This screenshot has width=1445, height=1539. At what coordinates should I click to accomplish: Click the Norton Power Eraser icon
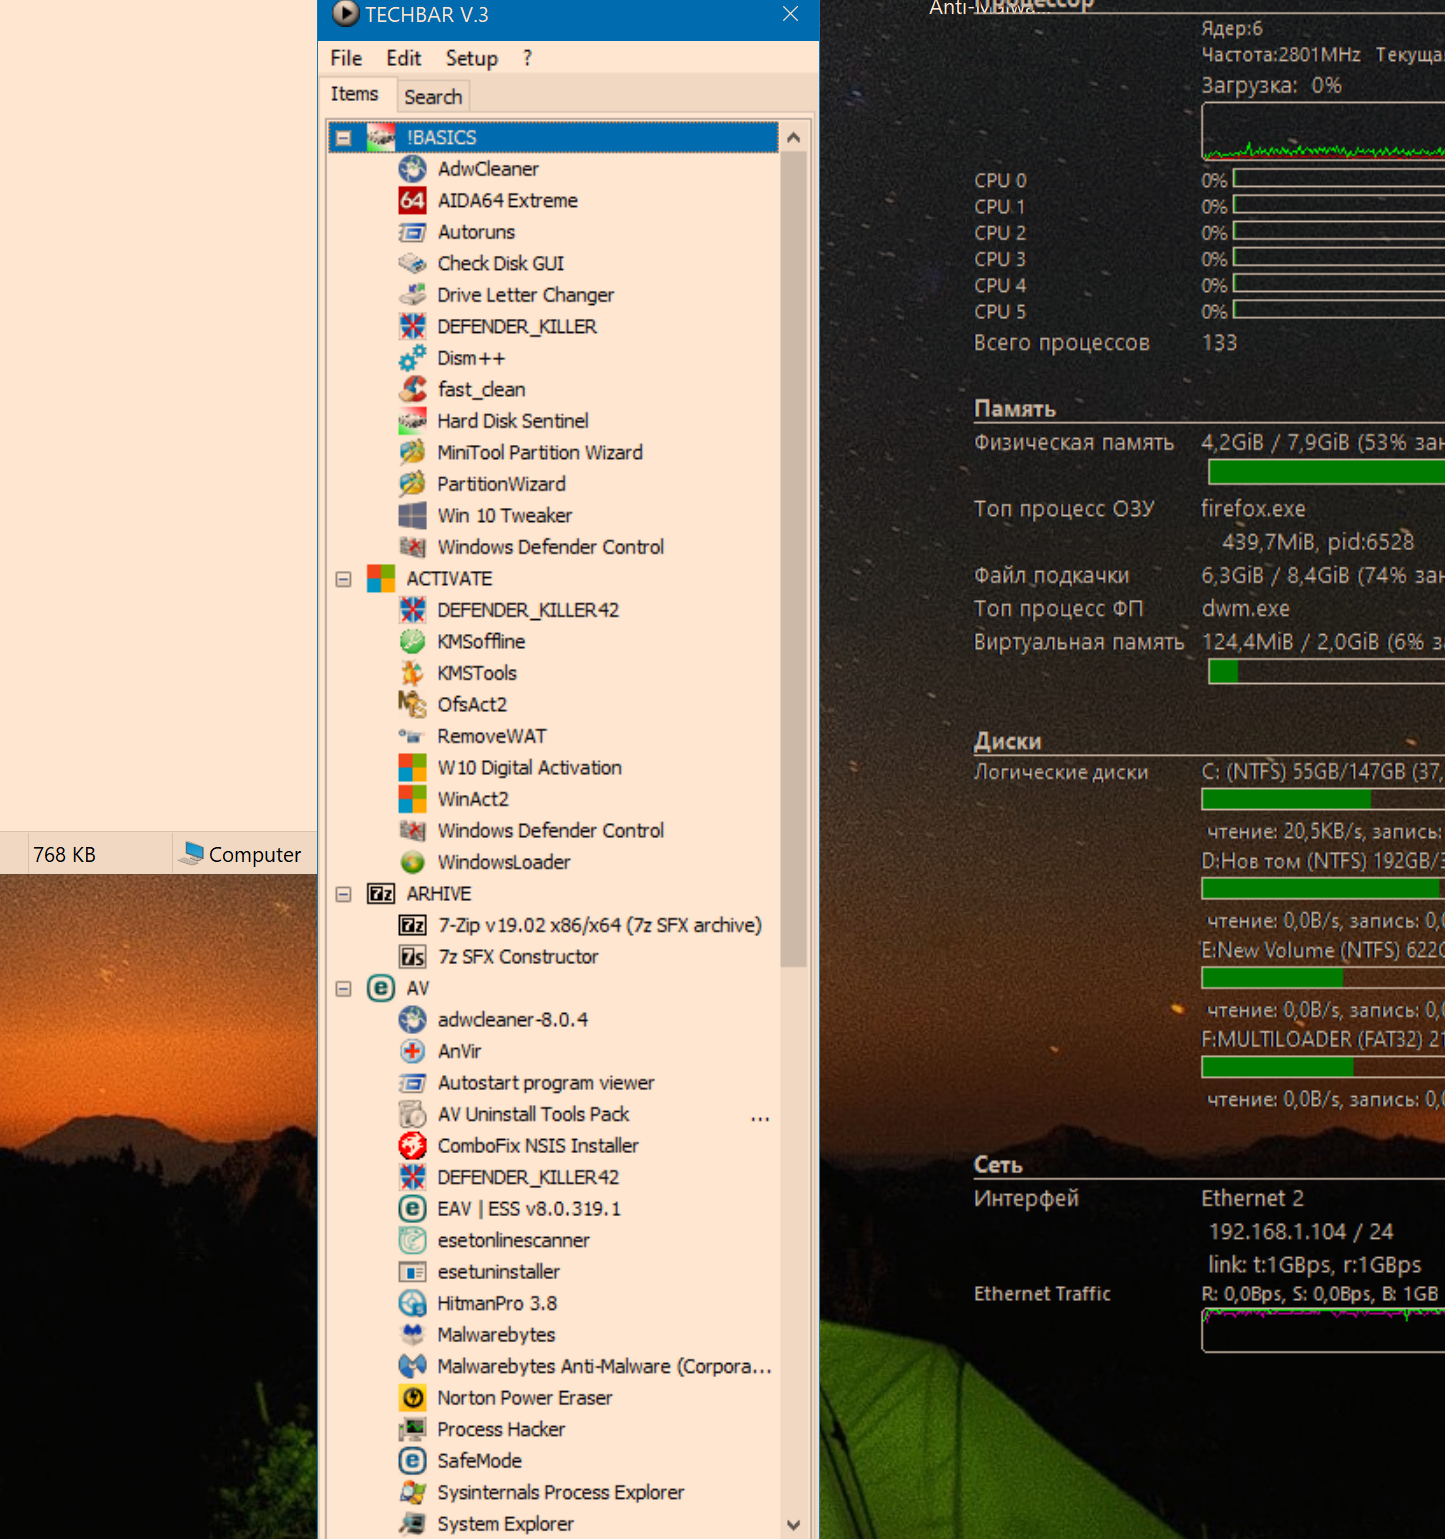[x=412, y=1397]
